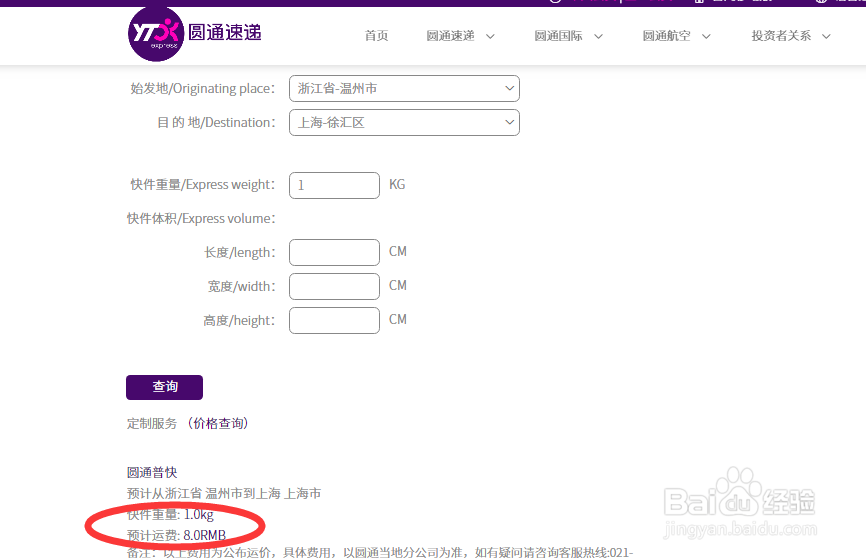Open the 首页 home menu item
Image resolution: width=866 pixels, height=559 pixels.
pyautogui.click(x=377, y=36)
